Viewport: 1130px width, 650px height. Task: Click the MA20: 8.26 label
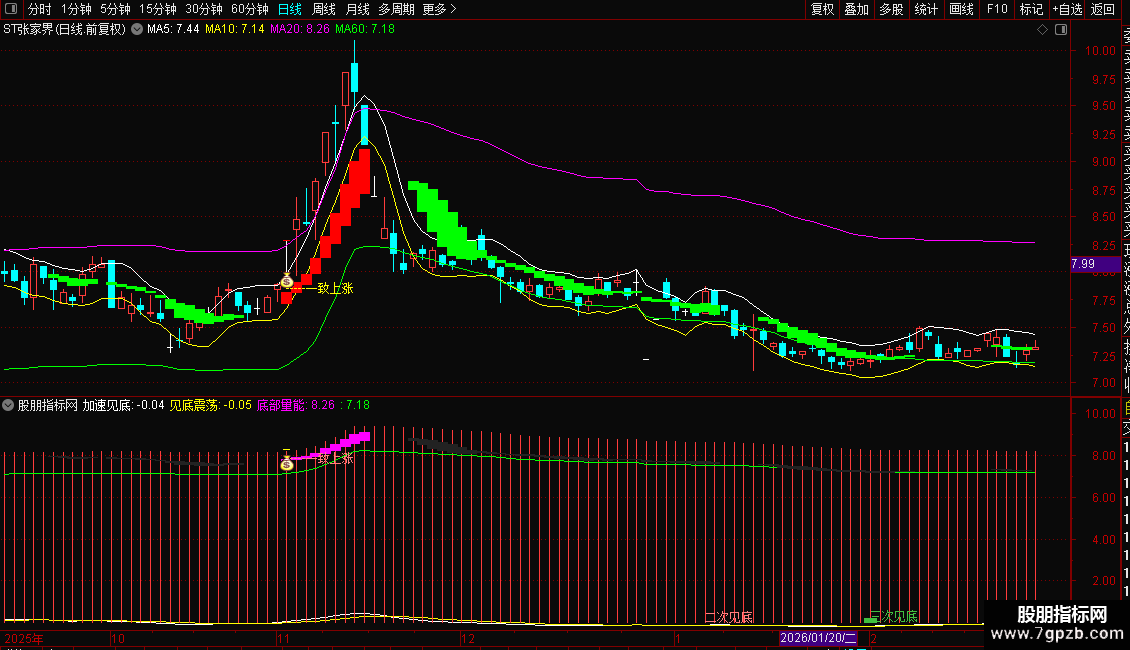tap(300, 30)
